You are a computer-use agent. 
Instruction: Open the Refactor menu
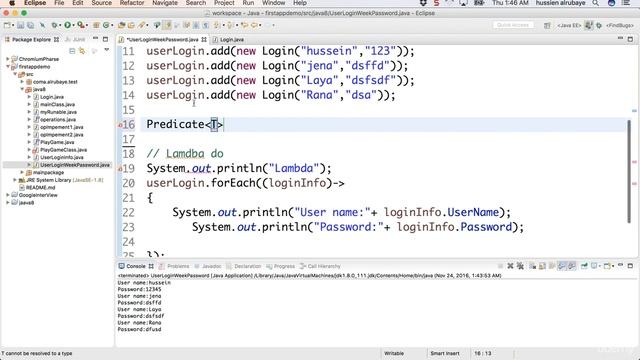pos(132,3)
